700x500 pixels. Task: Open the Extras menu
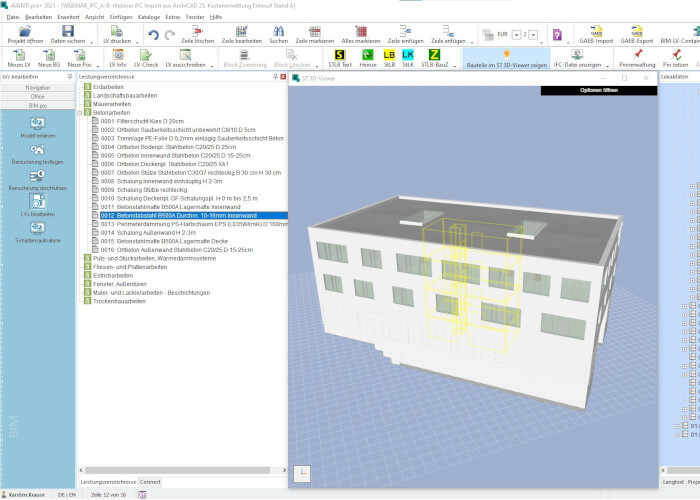173,17
